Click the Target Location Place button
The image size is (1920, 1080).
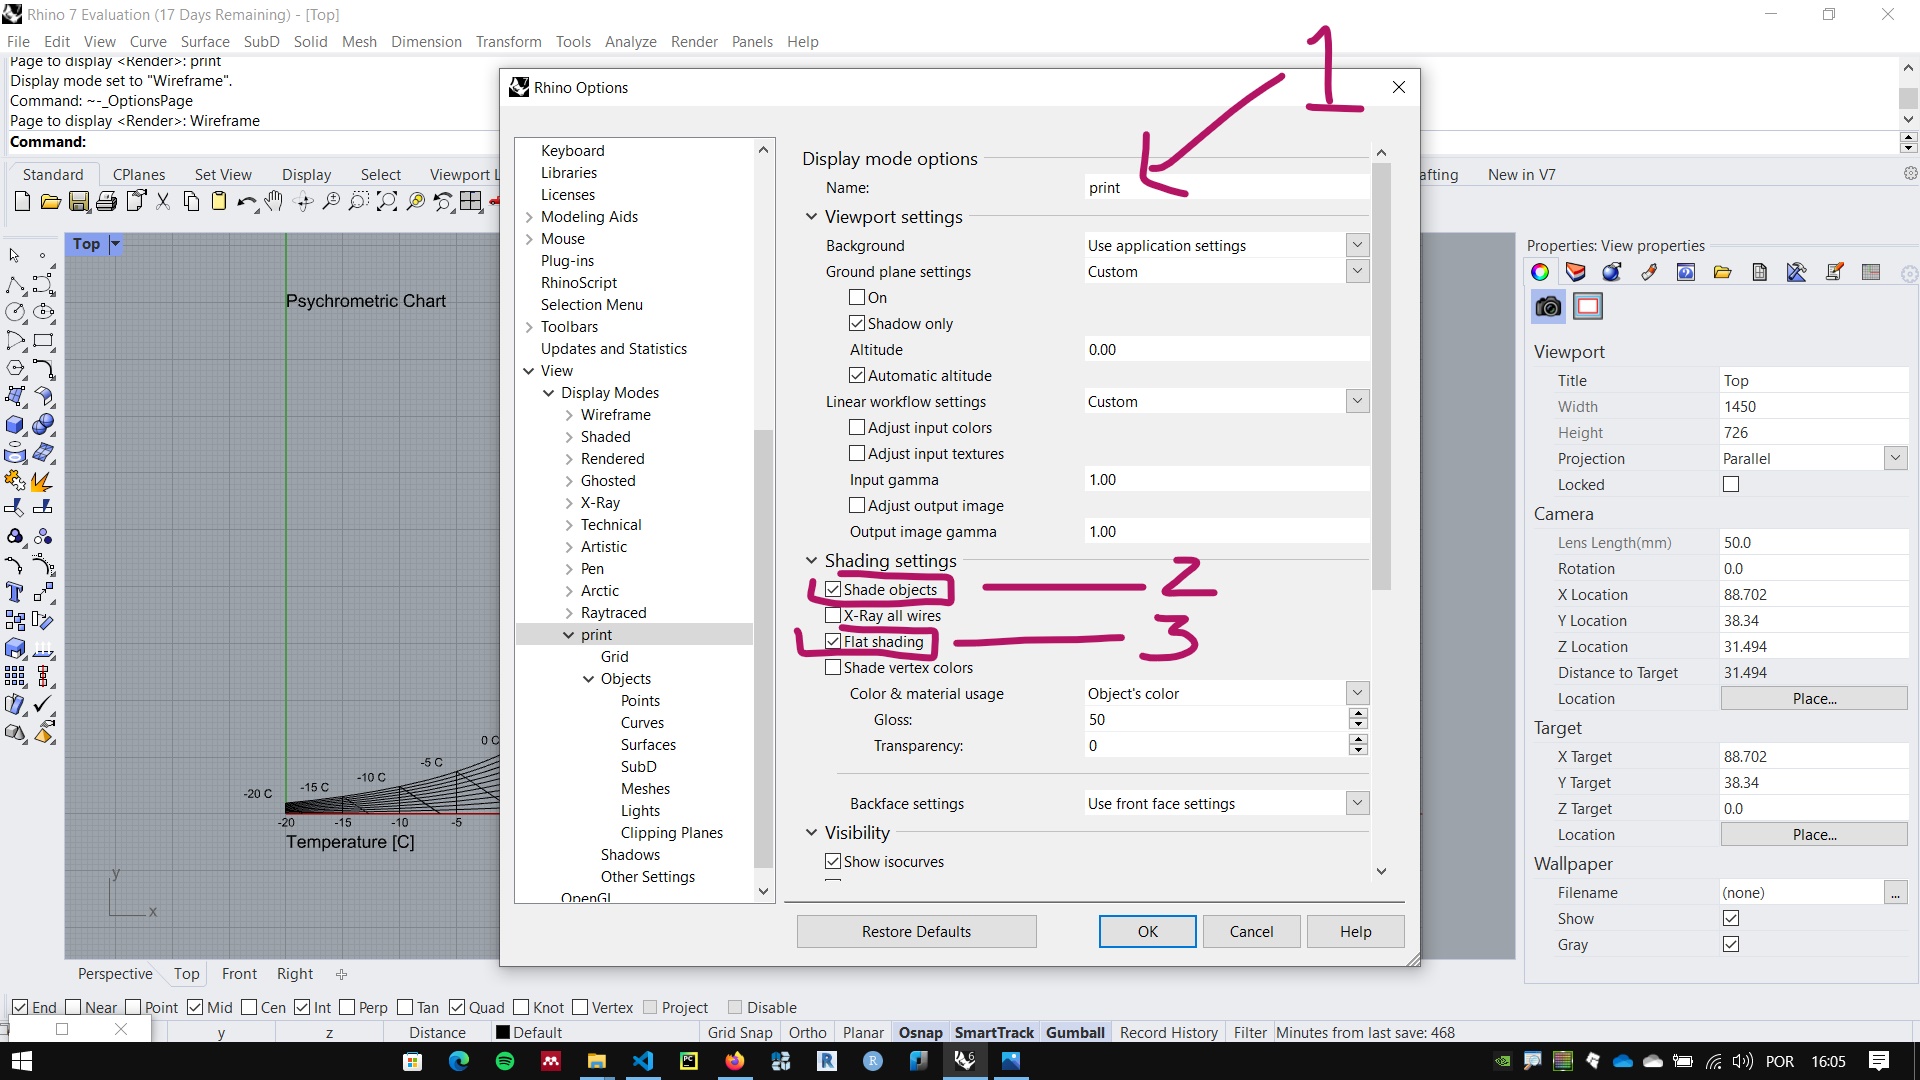(1814, 834)
